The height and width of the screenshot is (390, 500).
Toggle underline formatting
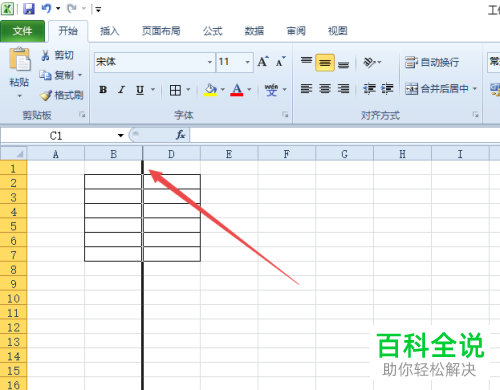[x=140, y=90]
